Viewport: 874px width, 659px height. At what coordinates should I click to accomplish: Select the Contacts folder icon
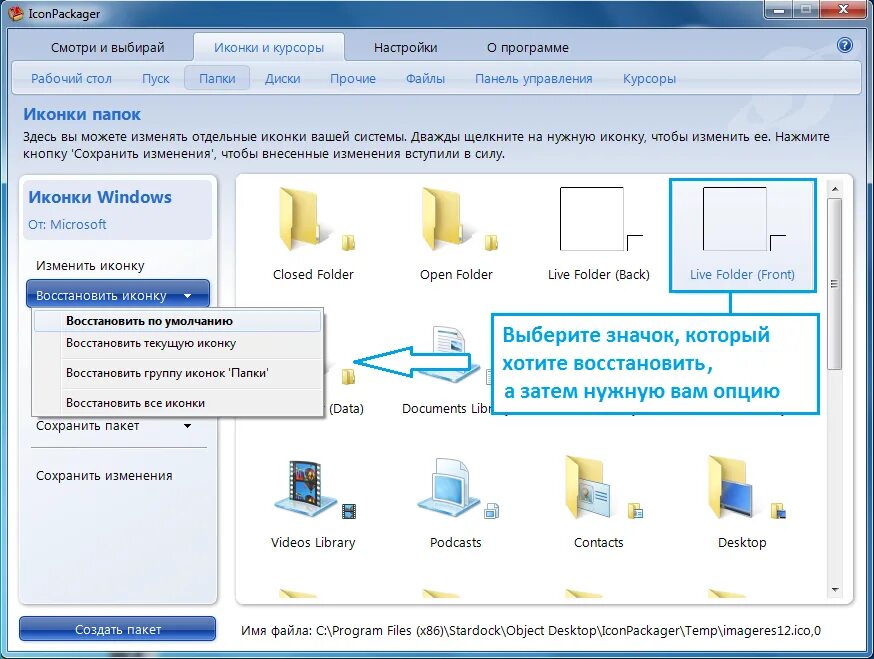(x=599, y=503)
